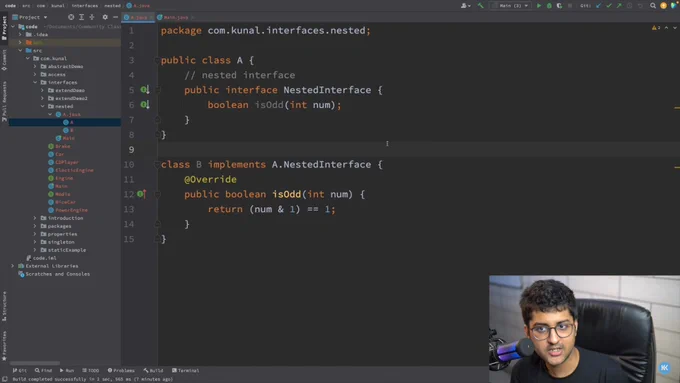680x383 pixels.
Task: Click the implemented gutter icon on line 5
Action: [x=145, y=90]
